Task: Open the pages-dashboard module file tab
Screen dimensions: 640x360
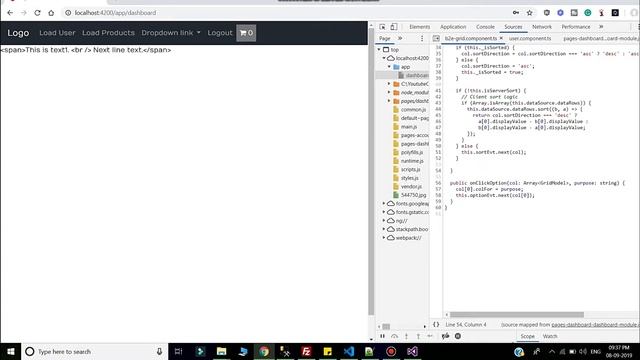Action: 600,38
